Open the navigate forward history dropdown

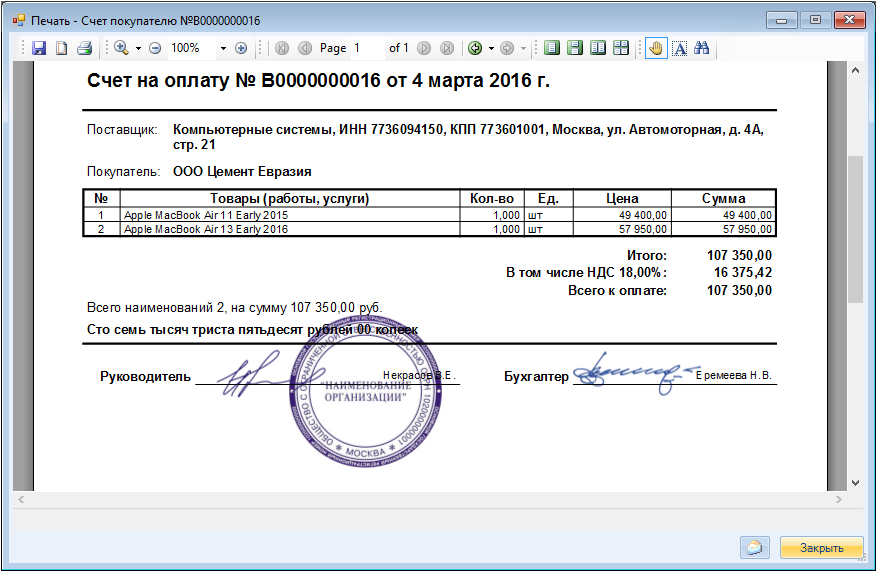(x=524, y=49)
